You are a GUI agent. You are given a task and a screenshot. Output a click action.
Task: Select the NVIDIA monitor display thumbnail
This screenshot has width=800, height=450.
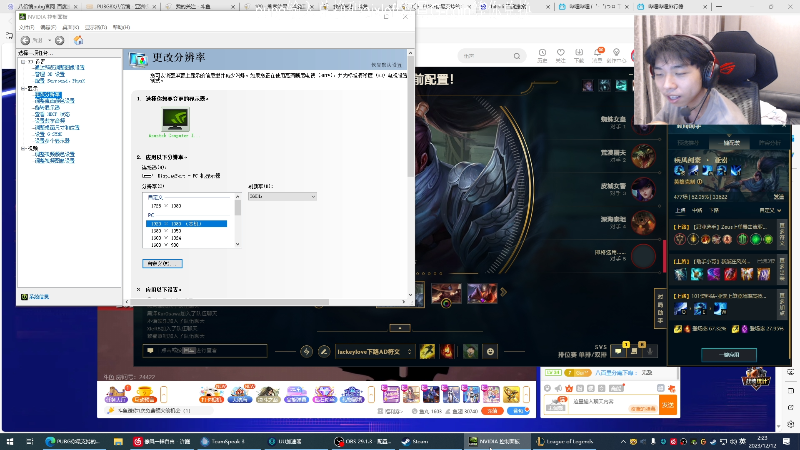176,119
